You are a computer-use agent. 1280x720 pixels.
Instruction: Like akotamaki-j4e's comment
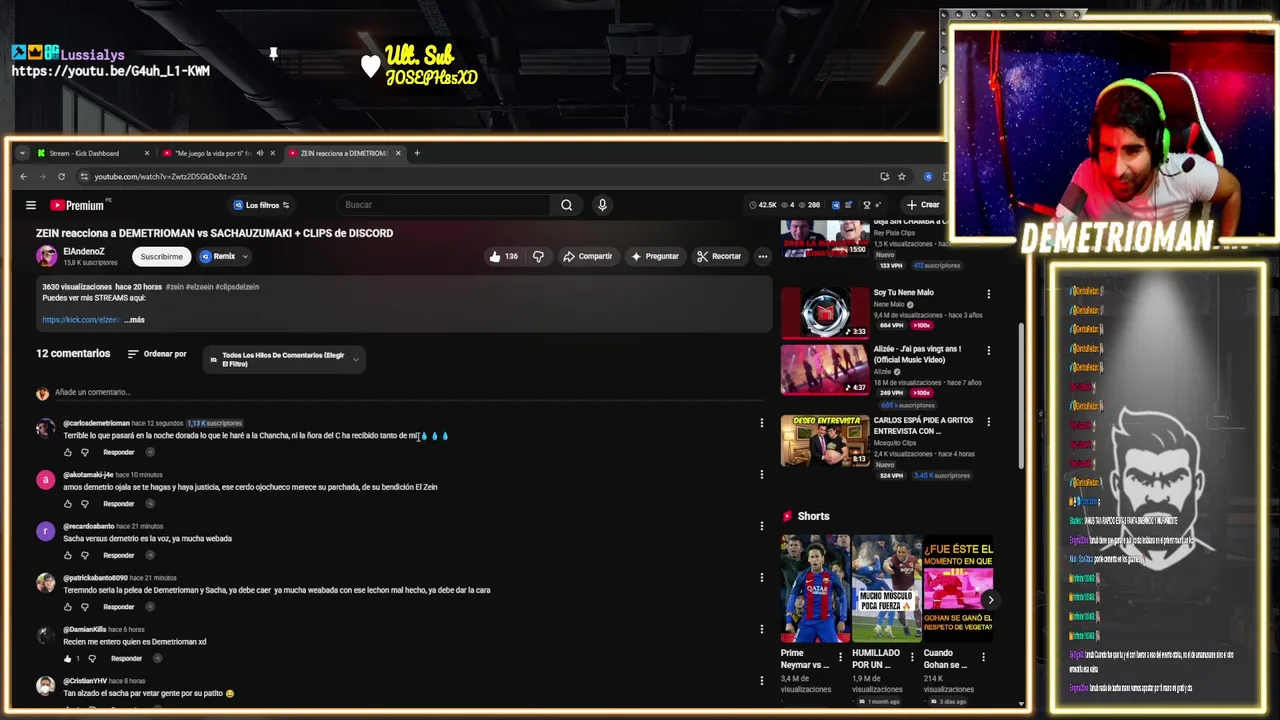pyautogui.click(x=68, y=504)
